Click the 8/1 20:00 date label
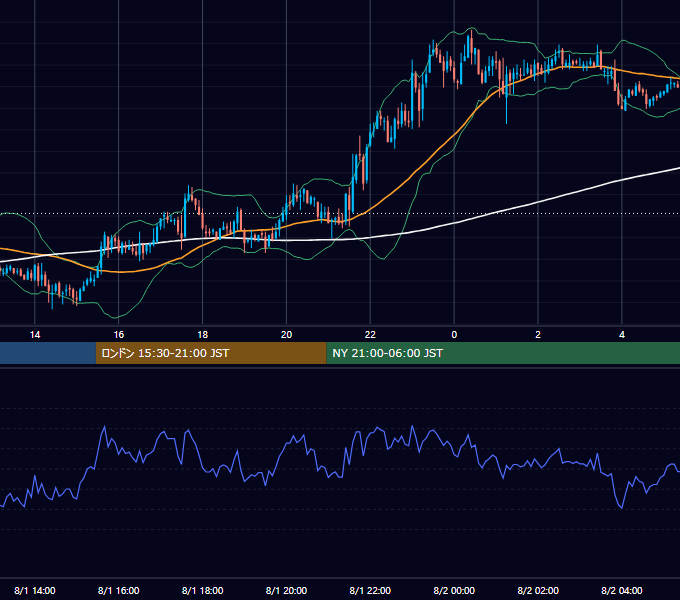680x600 pixels. [x=286, y=591]
